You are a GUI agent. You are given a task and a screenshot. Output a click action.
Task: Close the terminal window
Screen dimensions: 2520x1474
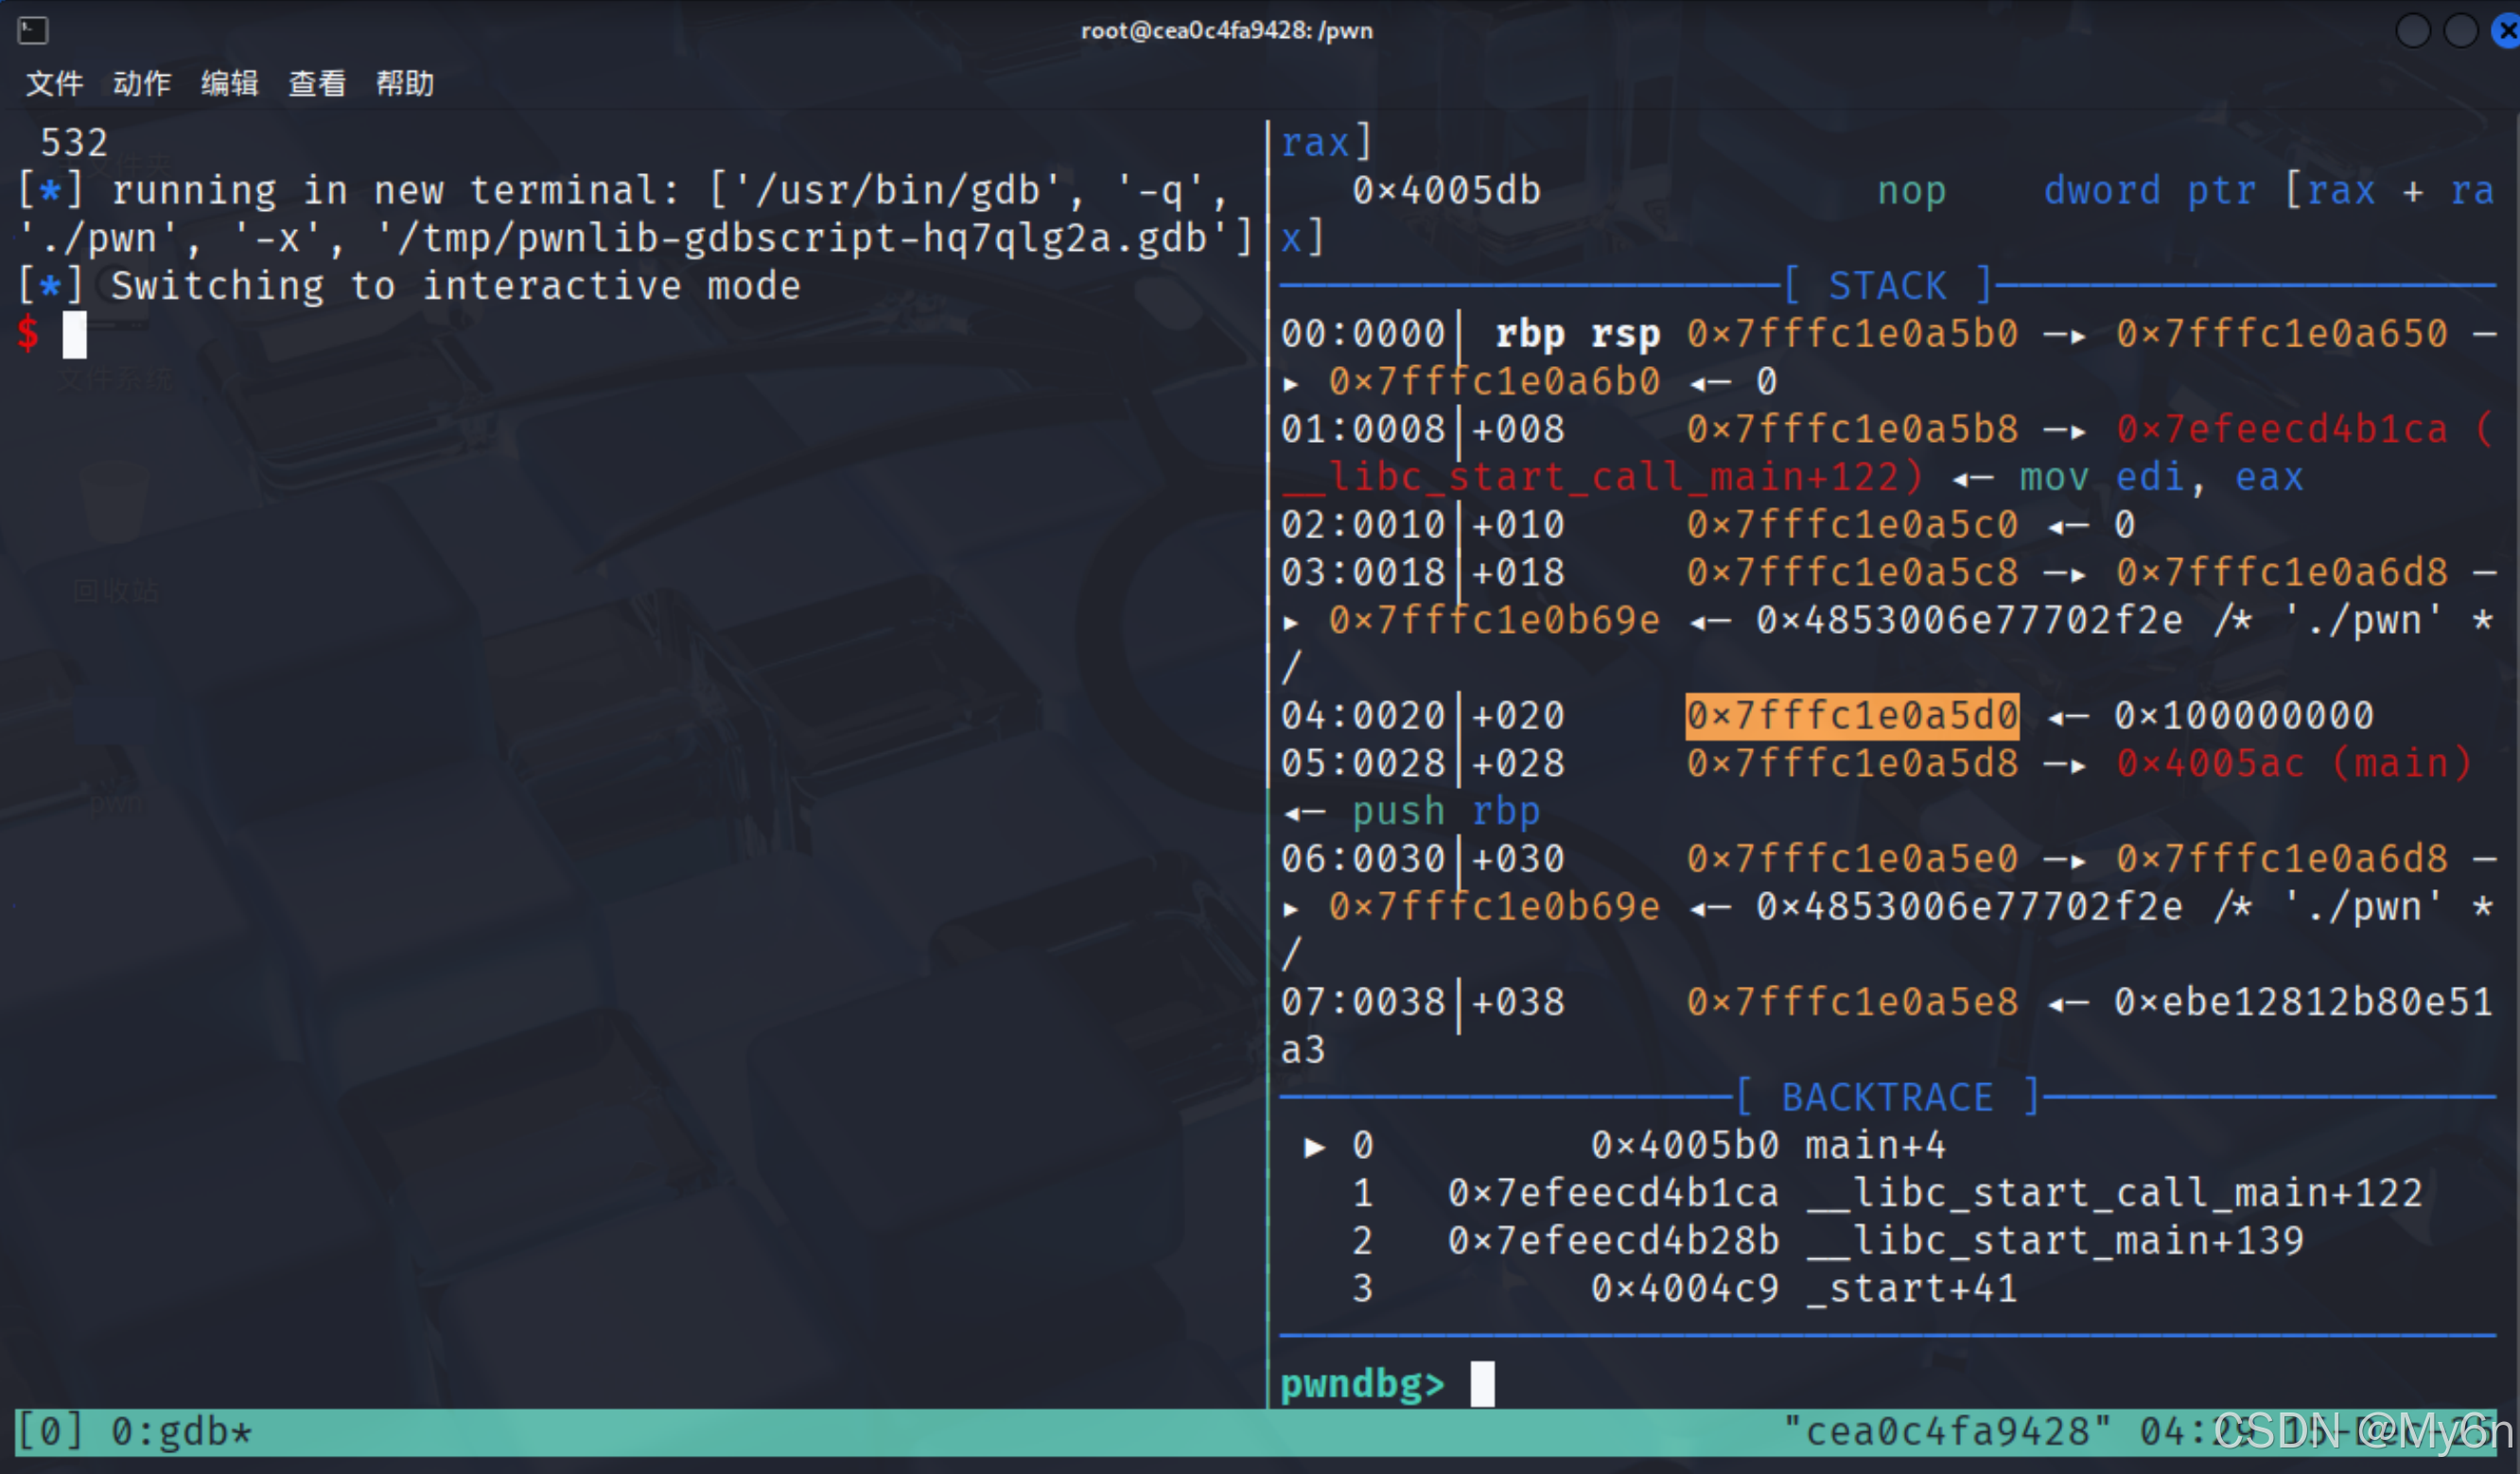pyautogui.click(x=2506, y=31)
